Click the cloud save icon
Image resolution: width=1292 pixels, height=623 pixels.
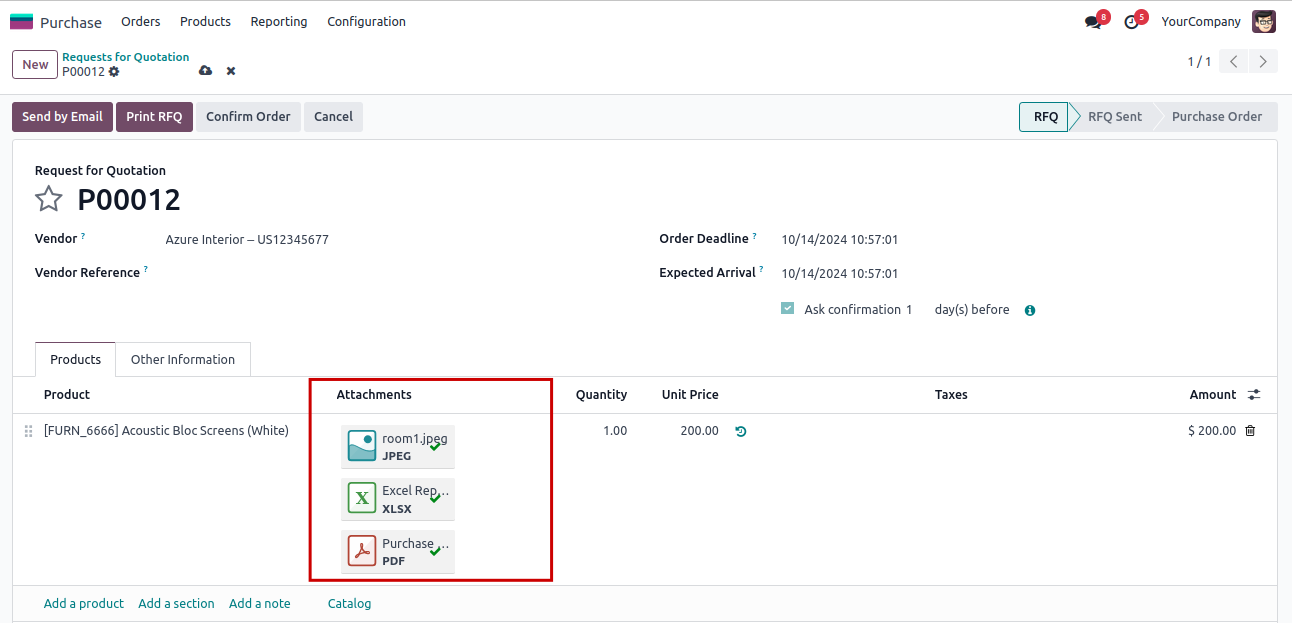click(205, 71)
